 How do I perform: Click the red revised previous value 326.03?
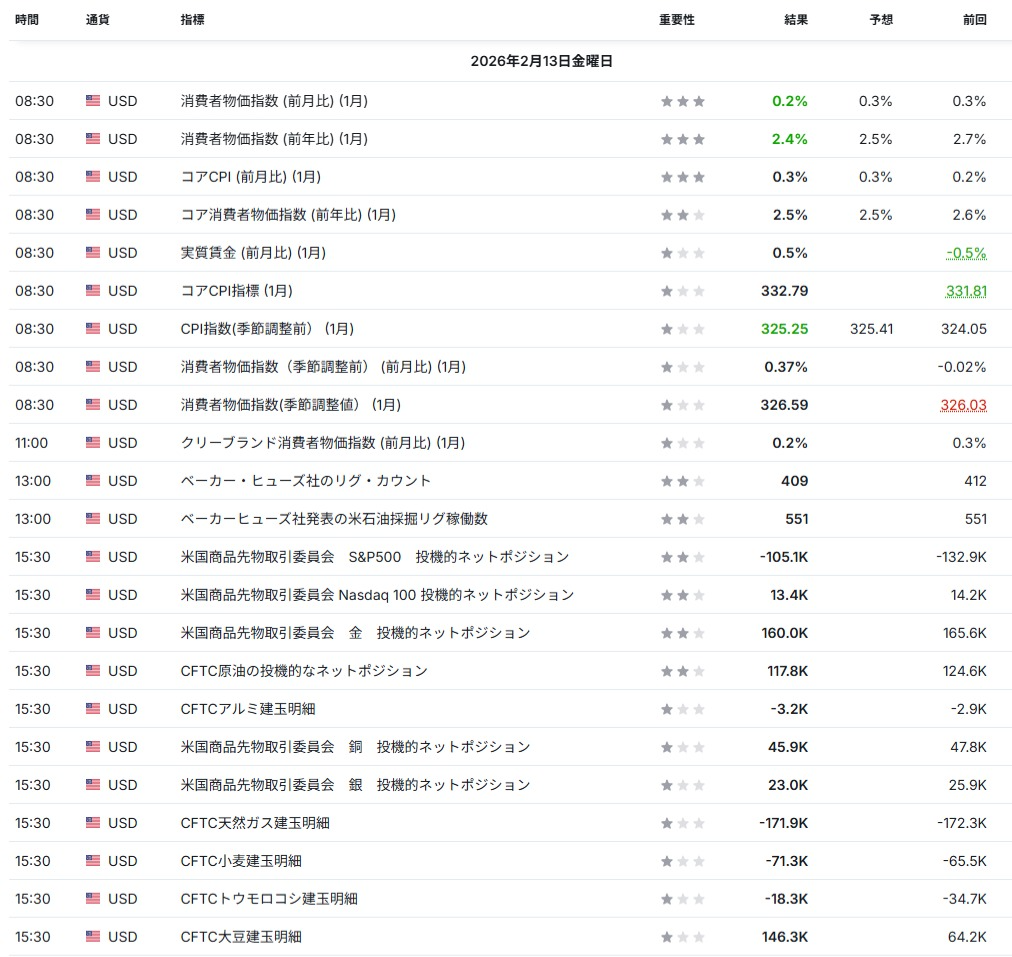(963, 405)
